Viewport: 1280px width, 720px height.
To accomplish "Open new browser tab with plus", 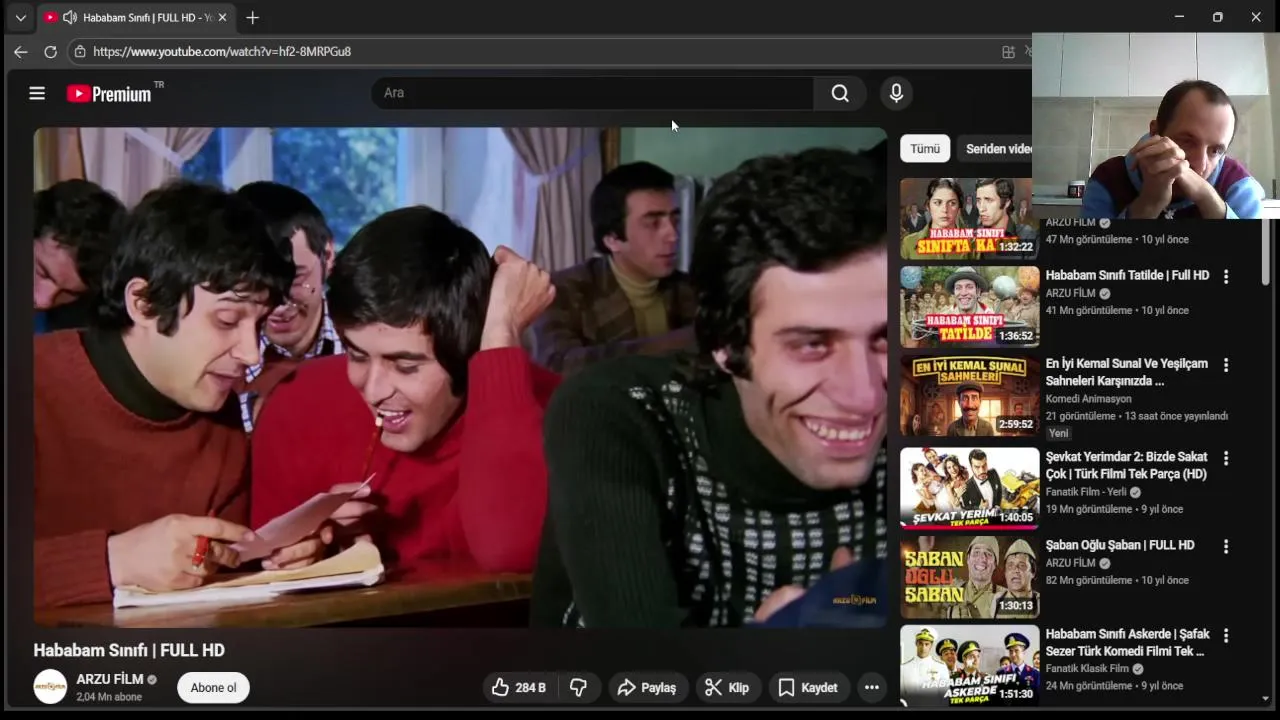I will 252,17.
